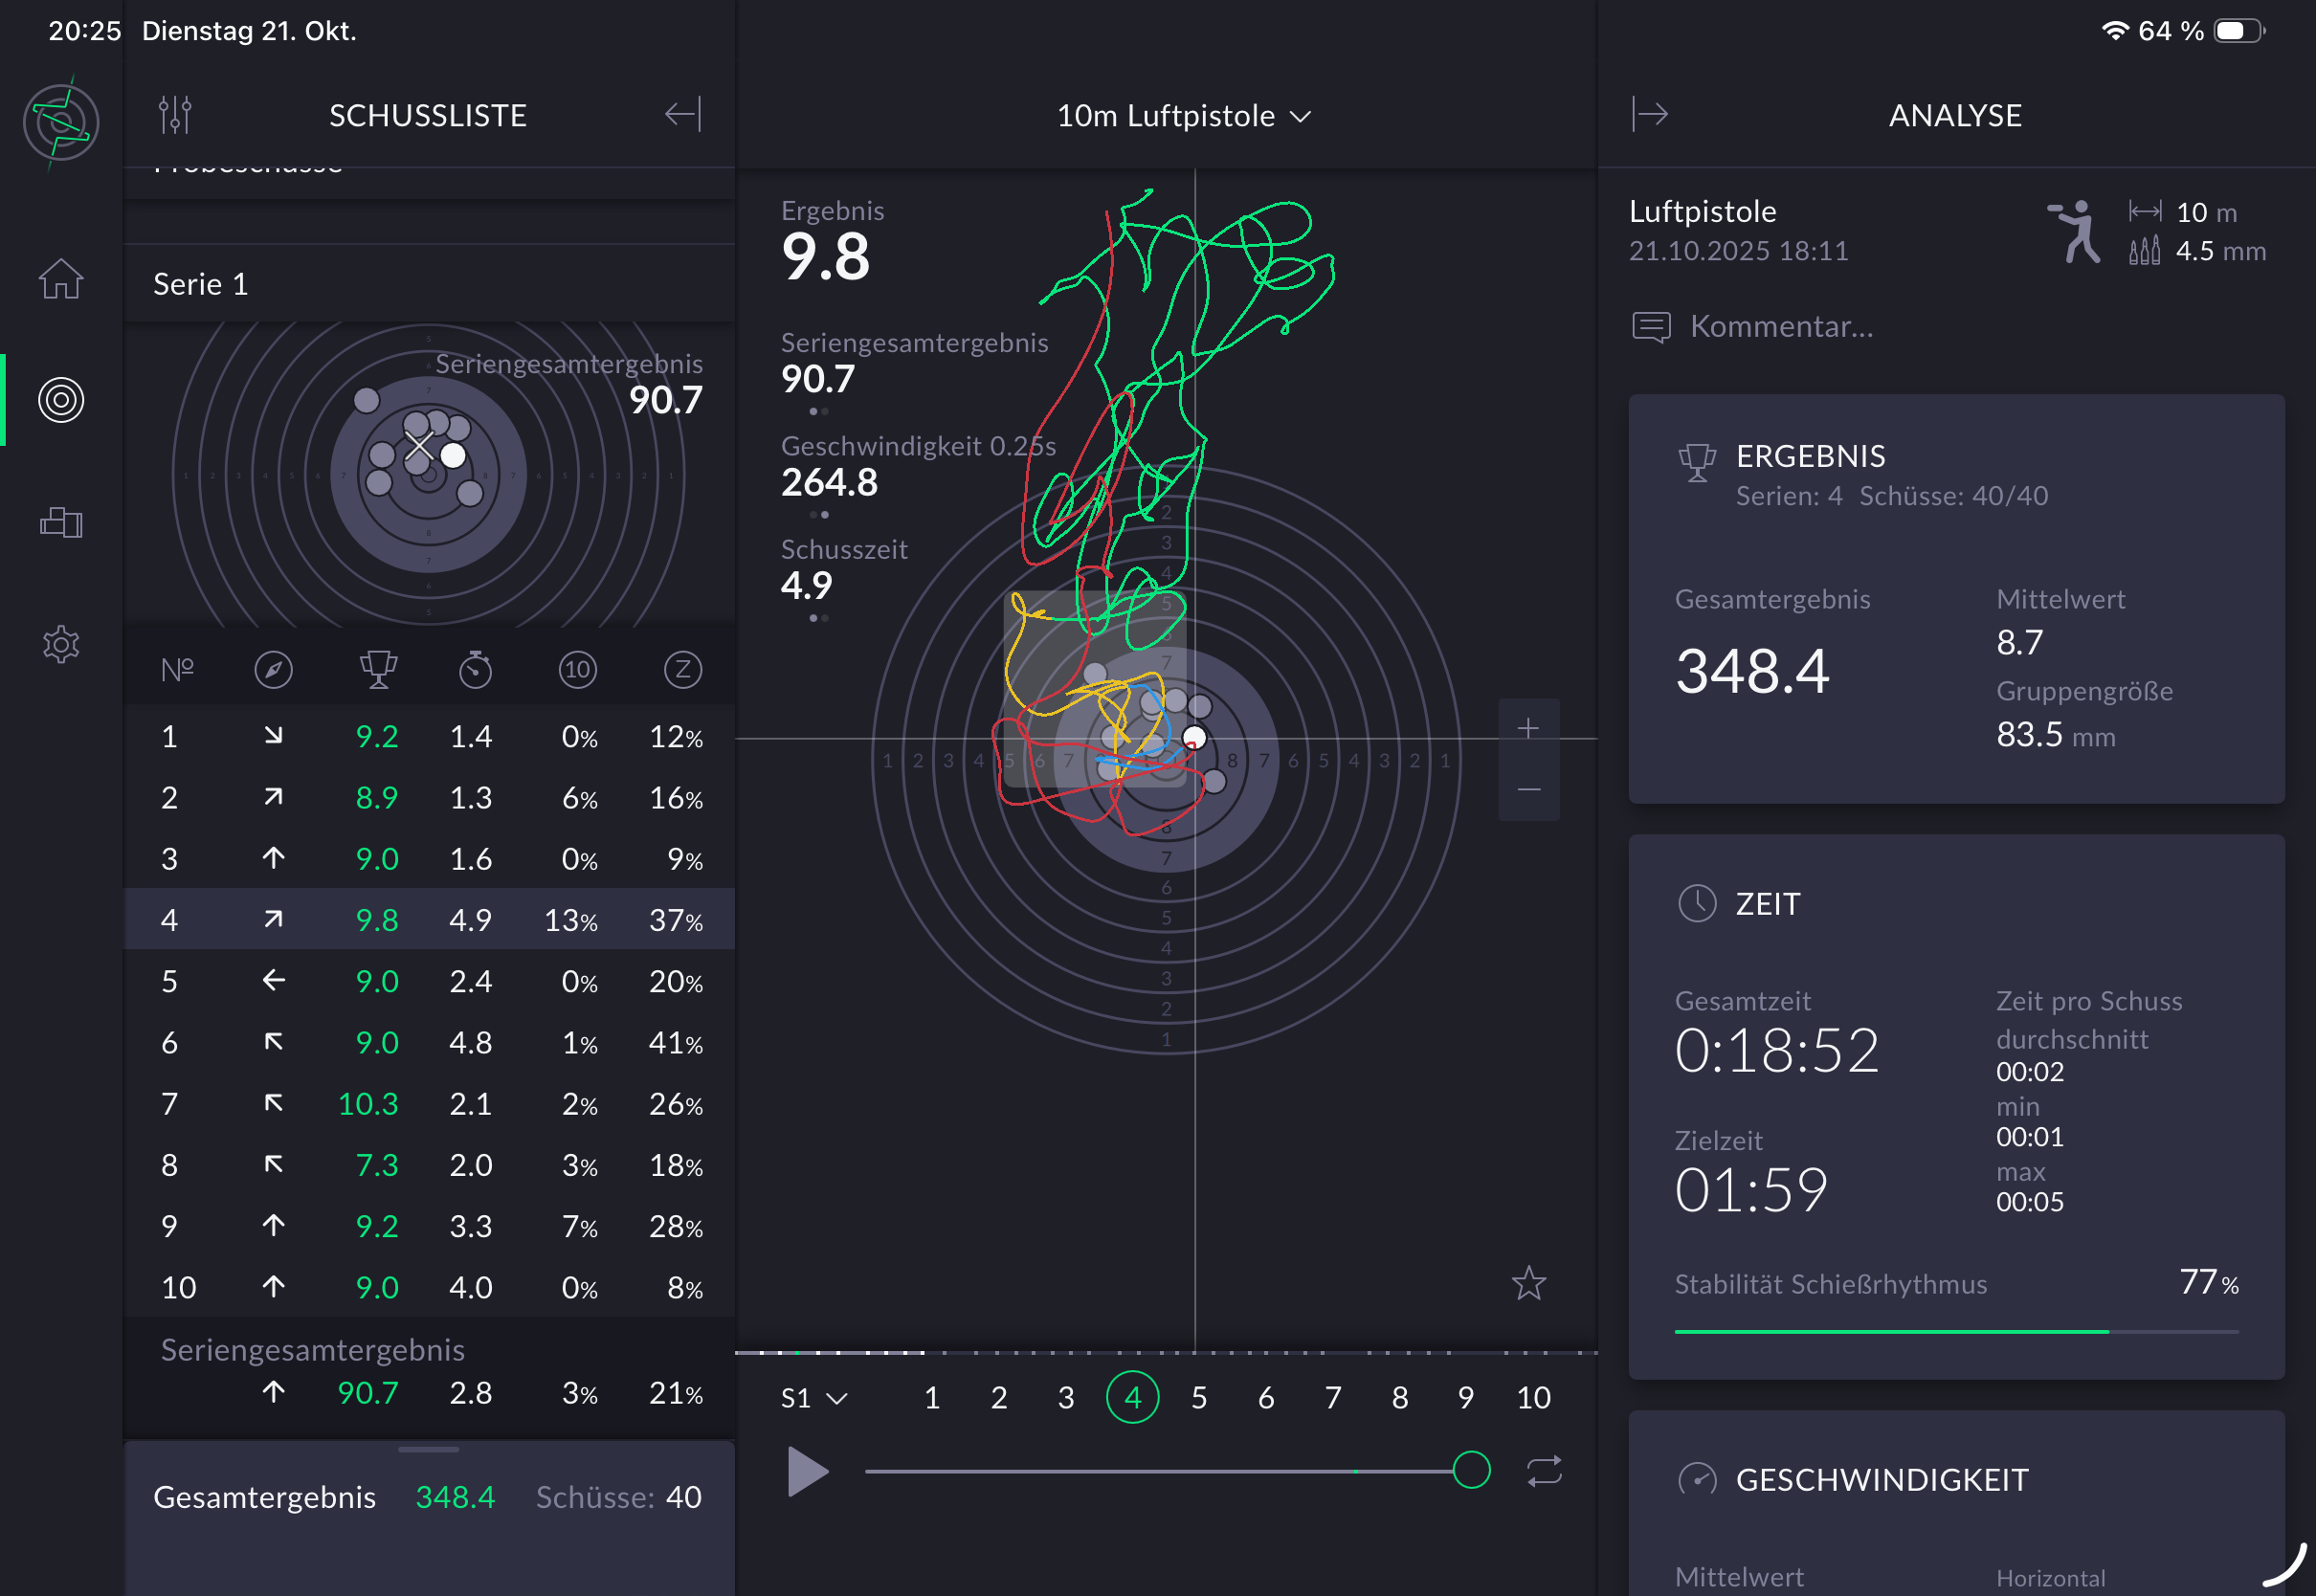Select the target icon in sidebar
The height and width of the screenshot is (1596, 2316).
pyautogui.click(x=61, y=400)
